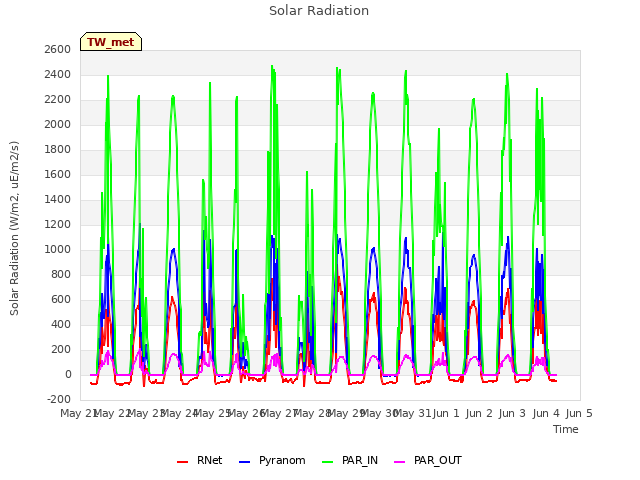Viewport: 640px width, 480px height.
Task: Click the -200 y-axis tick label
Action: (x=59, y=399)
